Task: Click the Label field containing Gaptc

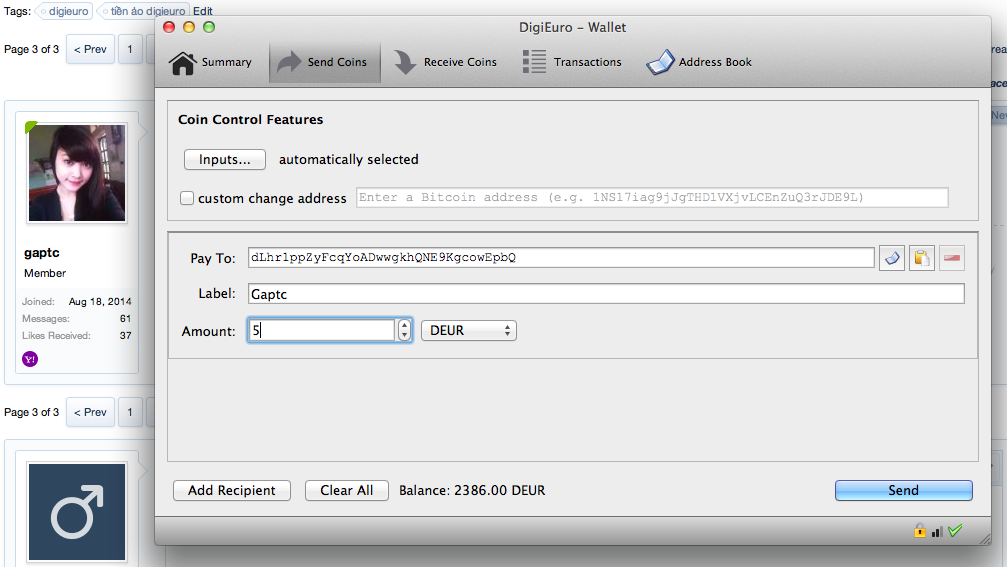Action: point(606,294)
